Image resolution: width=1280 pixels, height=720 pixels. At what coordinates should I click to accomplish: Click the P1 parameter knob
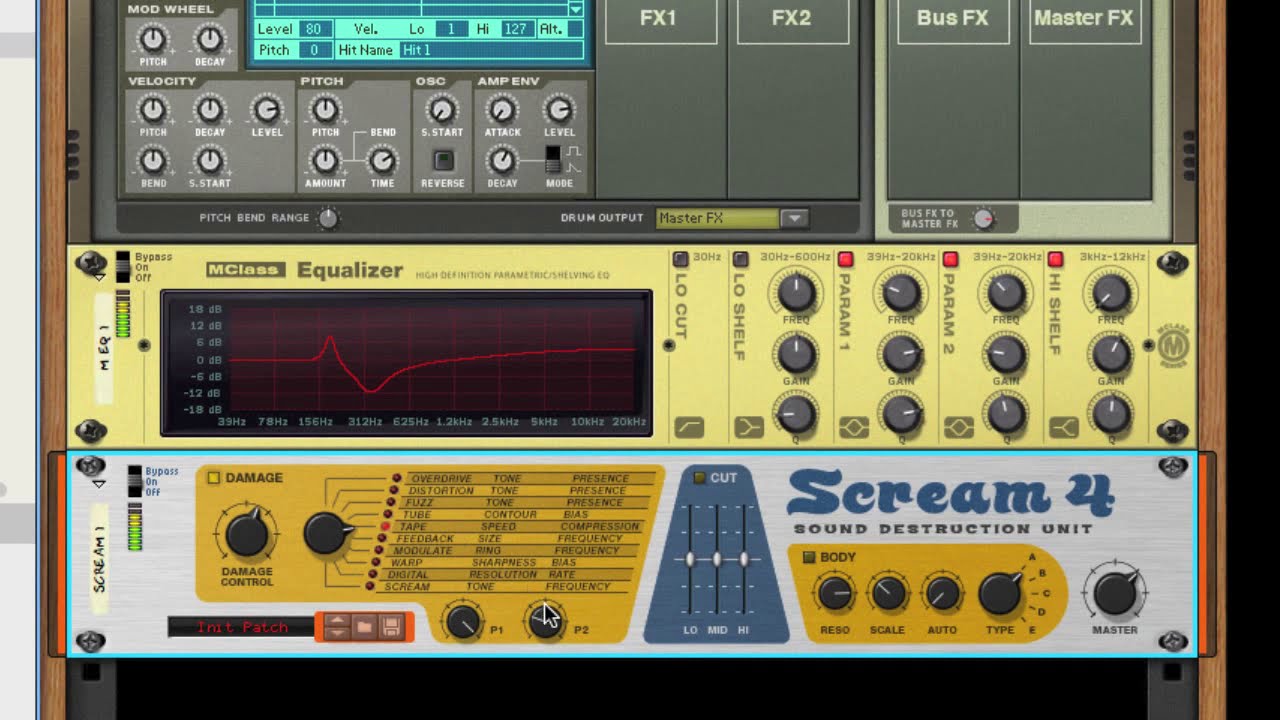463,621
